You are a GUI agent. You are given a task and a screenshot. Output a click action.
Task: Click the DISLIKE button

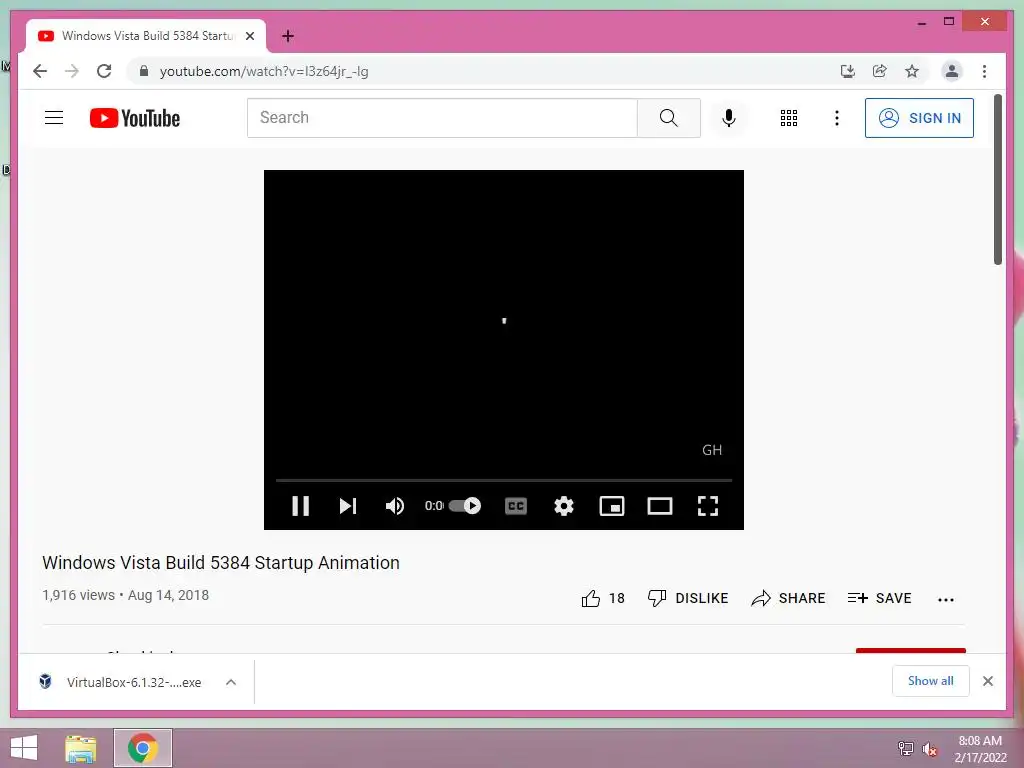(688, 598)
